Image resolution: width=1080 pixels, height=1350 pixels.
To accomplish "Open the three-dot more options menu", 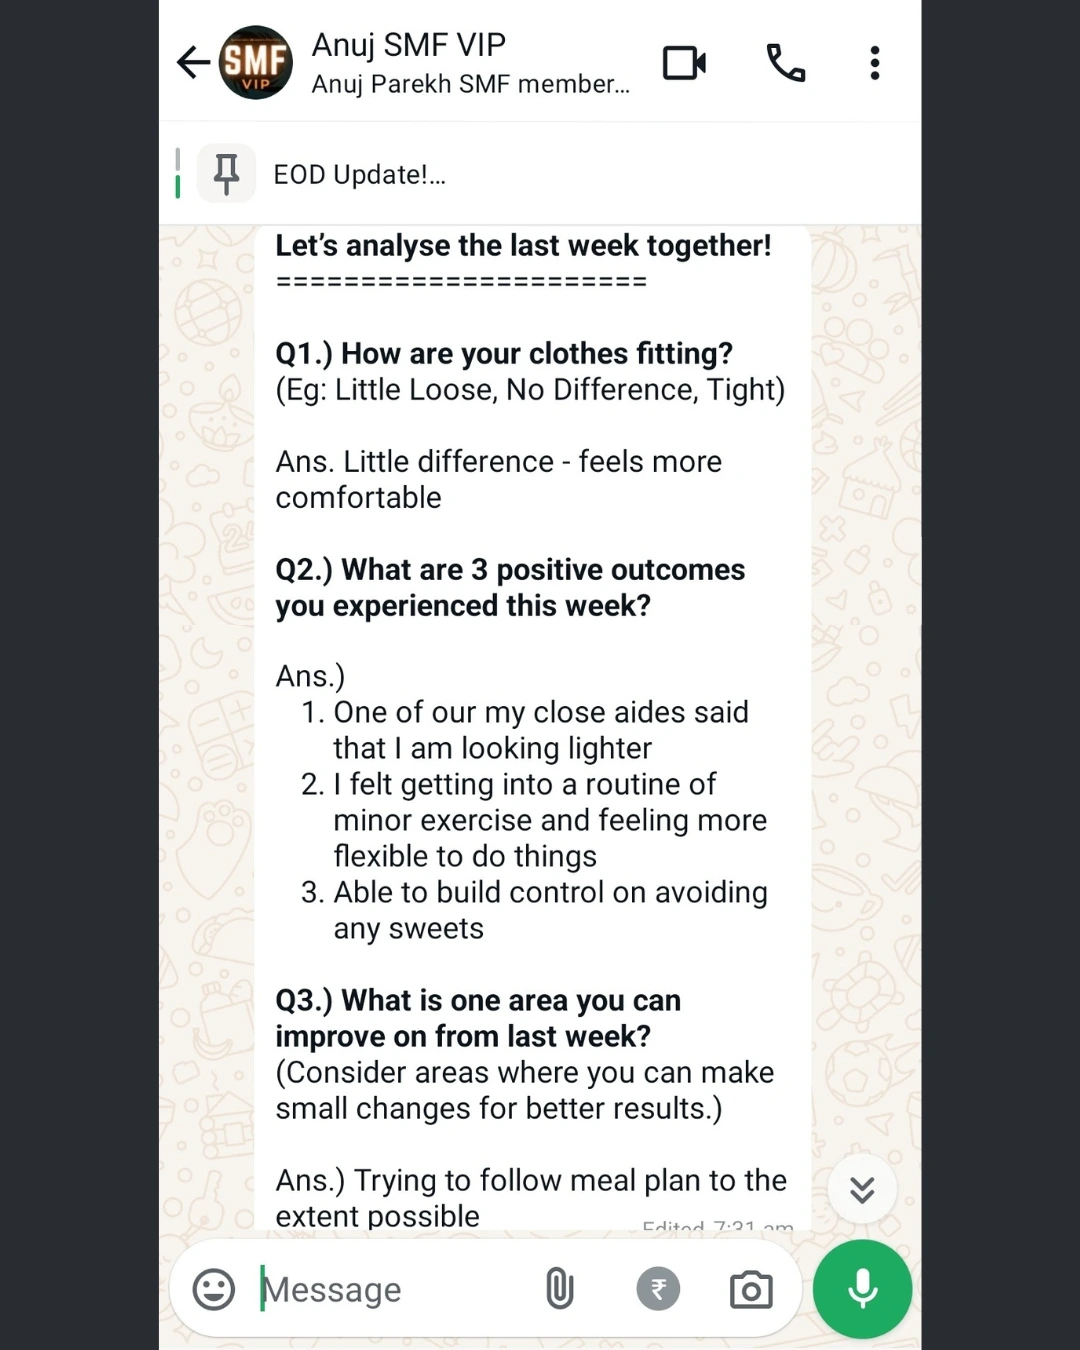I will point(875,63).
